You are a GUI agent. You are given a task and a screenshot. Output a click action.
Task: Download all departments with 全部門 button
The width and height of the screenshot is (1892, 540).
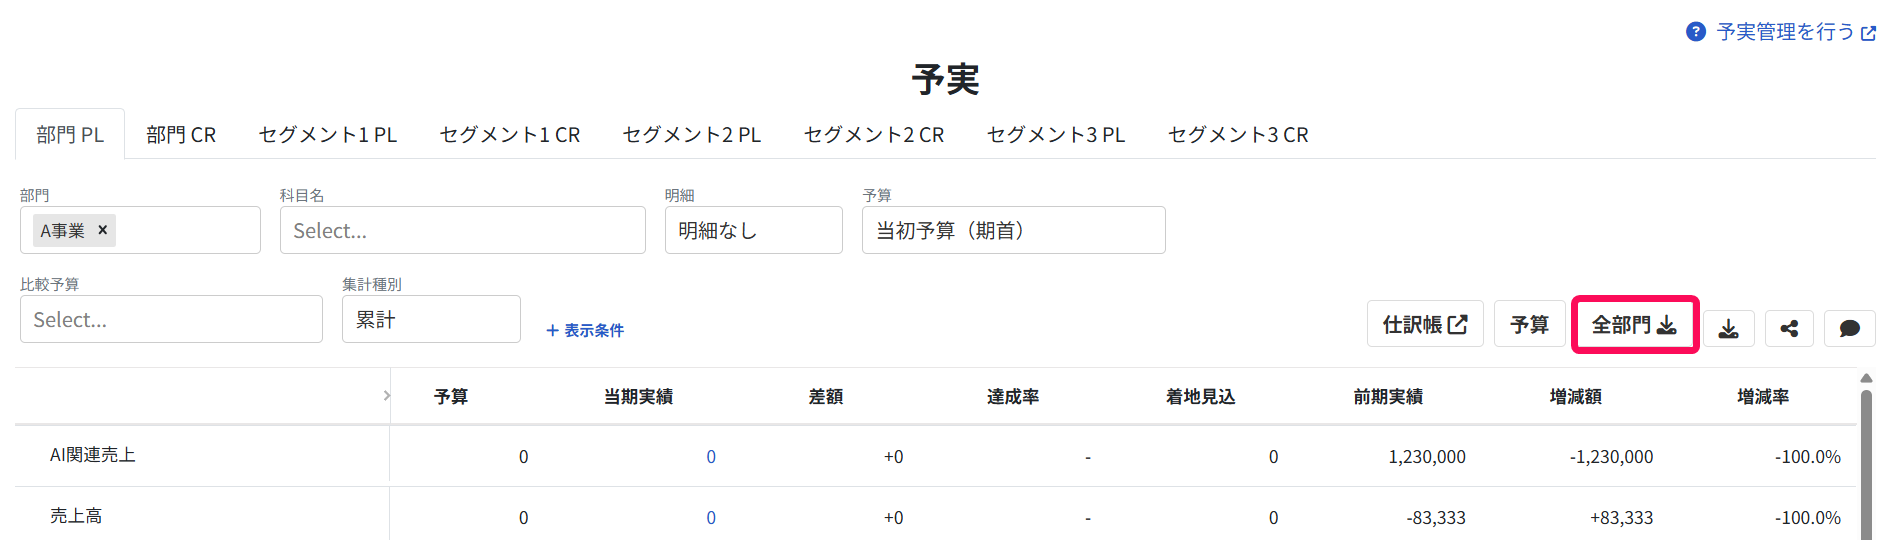pos(1634,324)
